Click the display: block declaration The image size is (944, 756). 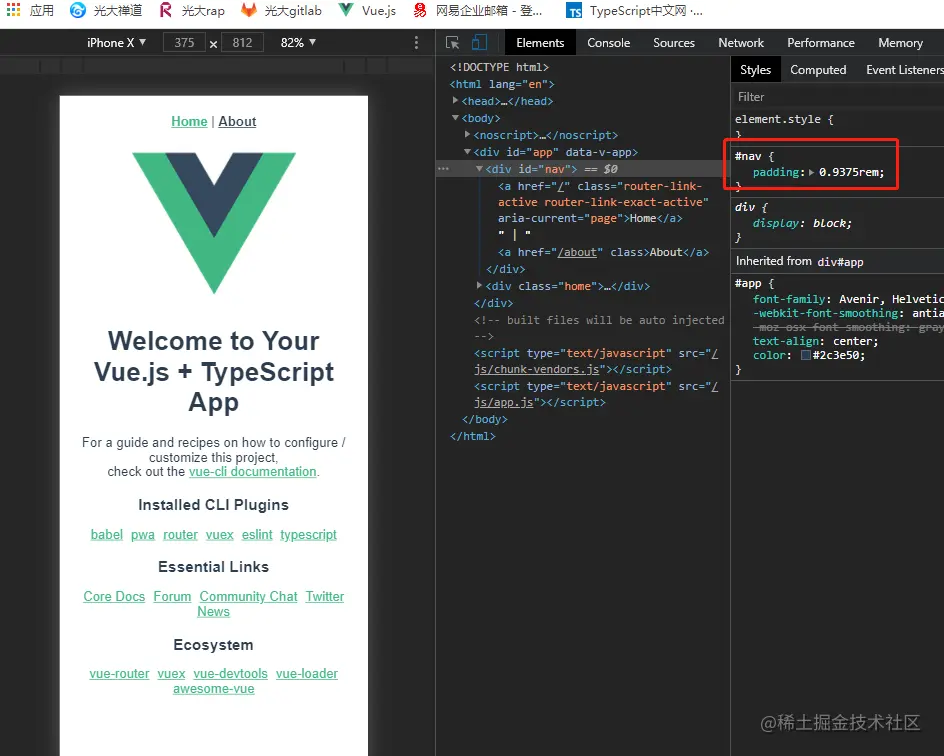point(802,223)
